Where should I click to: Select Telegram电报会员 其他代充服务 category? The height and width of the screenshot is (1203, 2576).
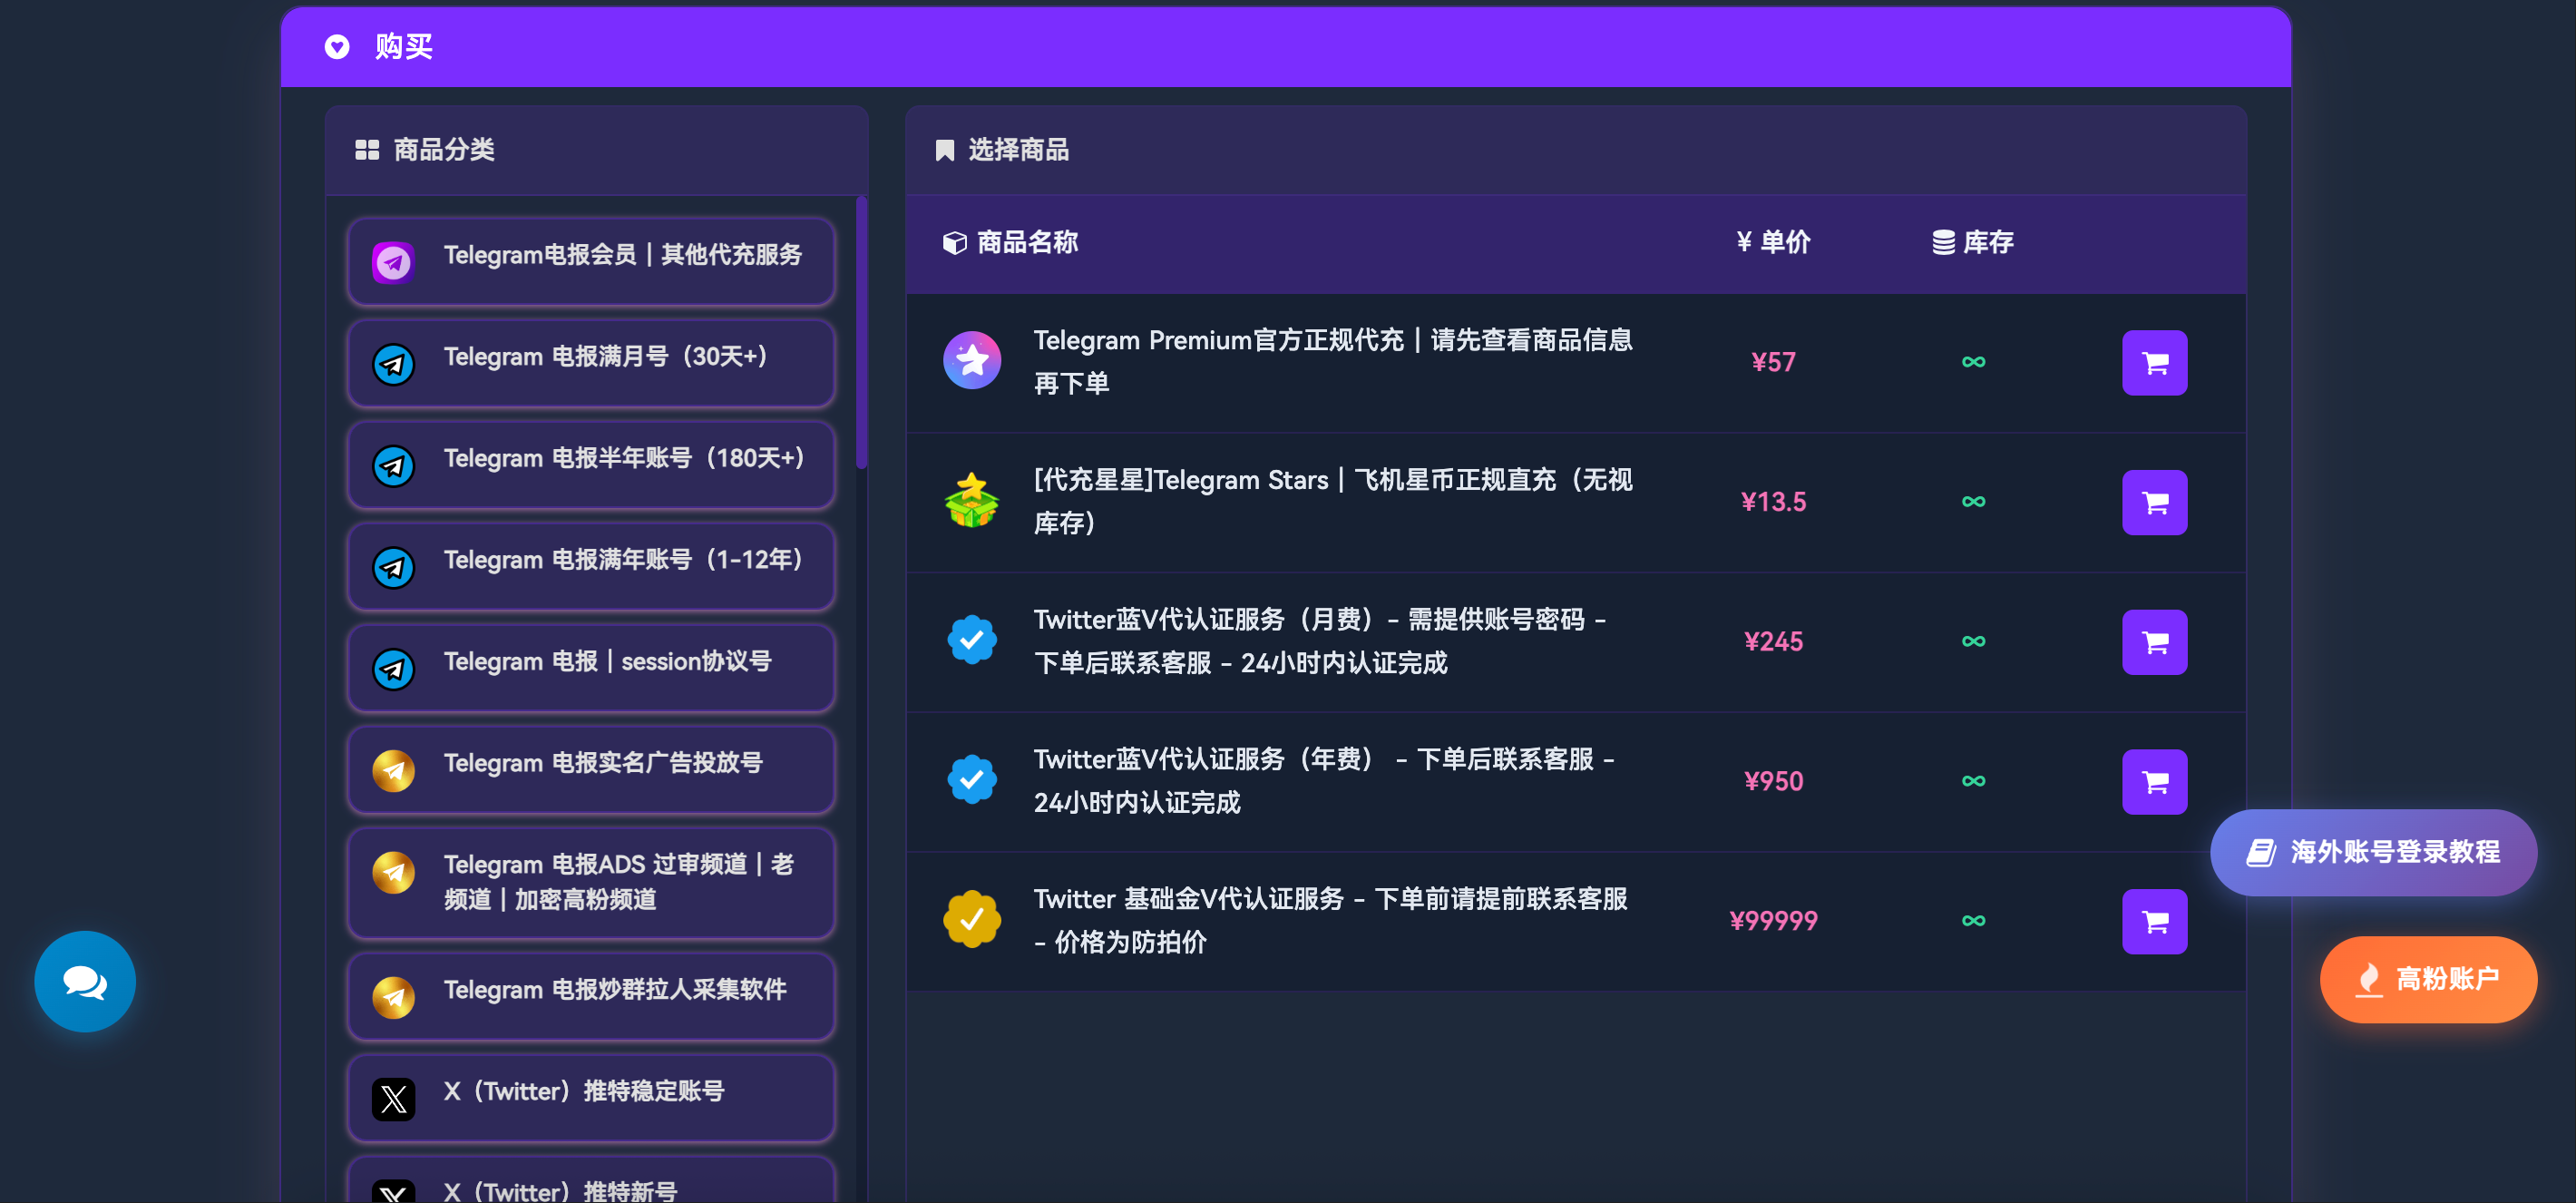[x=591, y=260]
